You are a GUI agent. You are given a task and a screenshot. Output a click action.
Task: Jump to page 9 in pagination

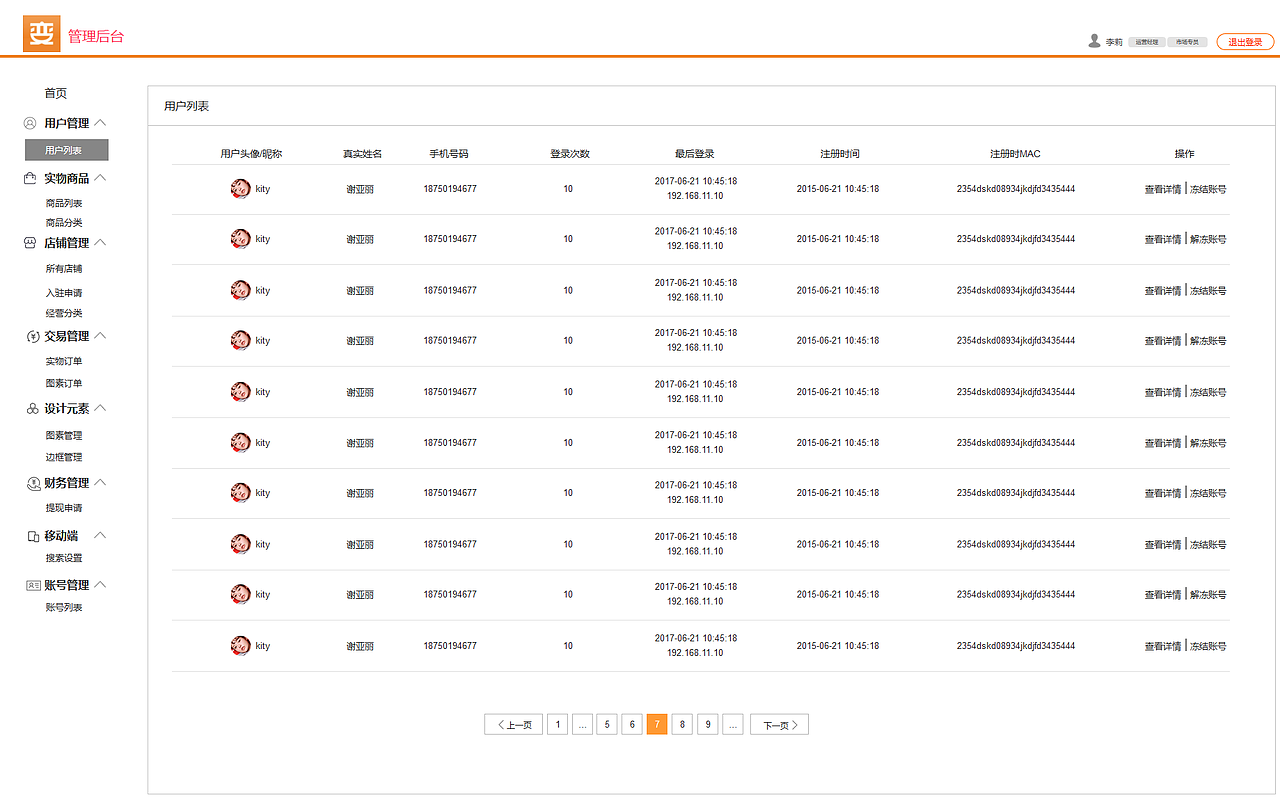708,725
